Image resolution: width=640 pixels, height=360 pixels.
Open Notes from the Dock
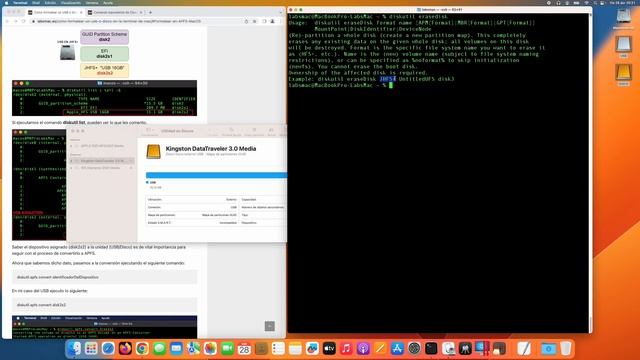pyautogui.click(x=295, y=348)
